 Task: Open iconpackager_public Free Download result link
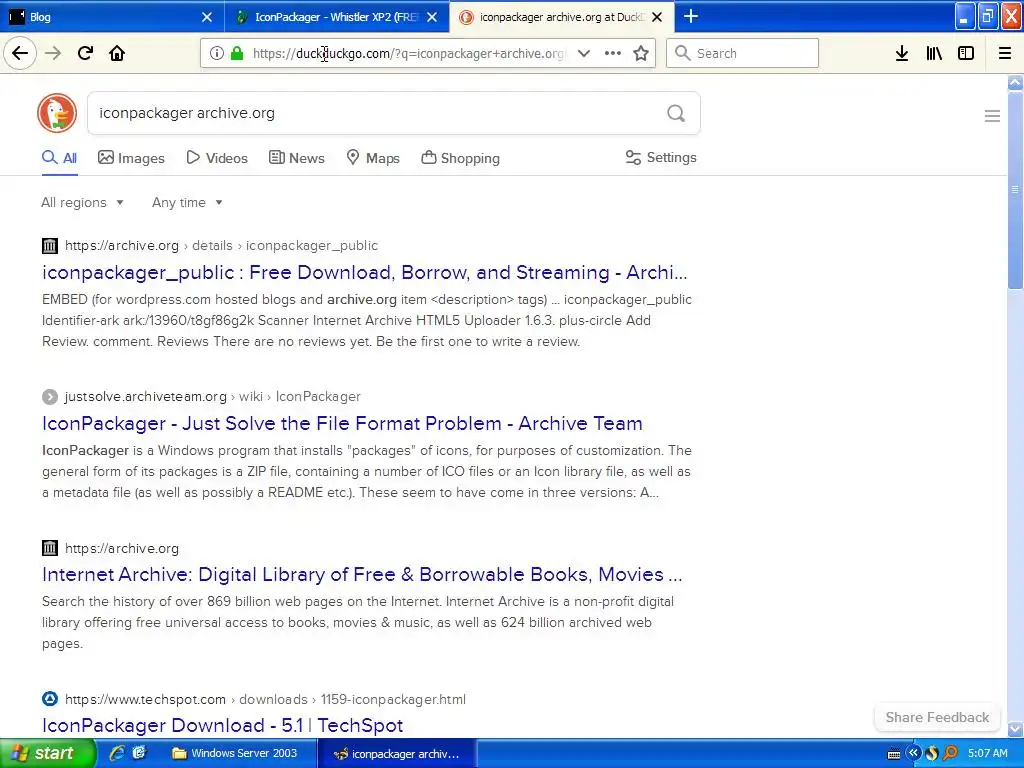click(x=364, y=272)
